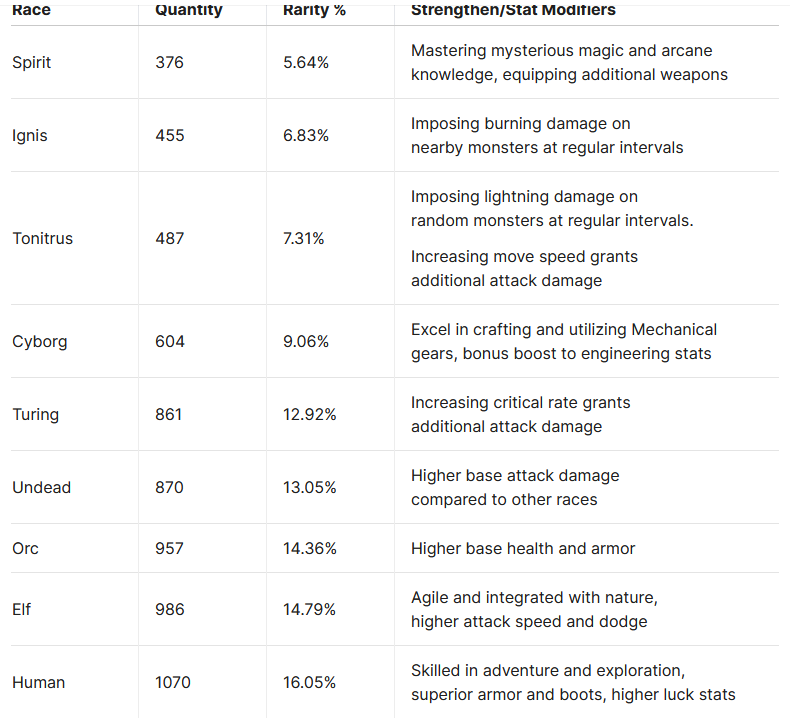Select the 12.92% rarity value
Viewport: 790px width, 721px height.
310,414
